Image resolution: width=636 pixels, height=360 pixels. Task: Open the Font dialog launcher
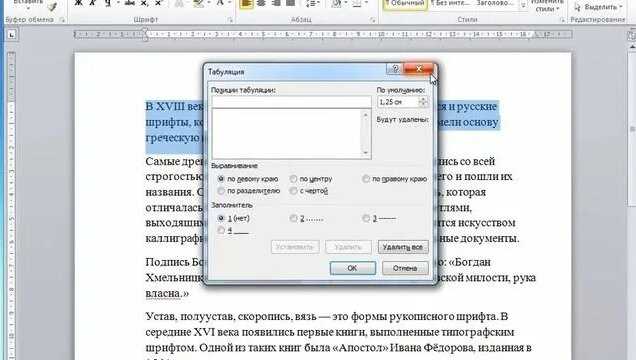click(x=230, y=19)
